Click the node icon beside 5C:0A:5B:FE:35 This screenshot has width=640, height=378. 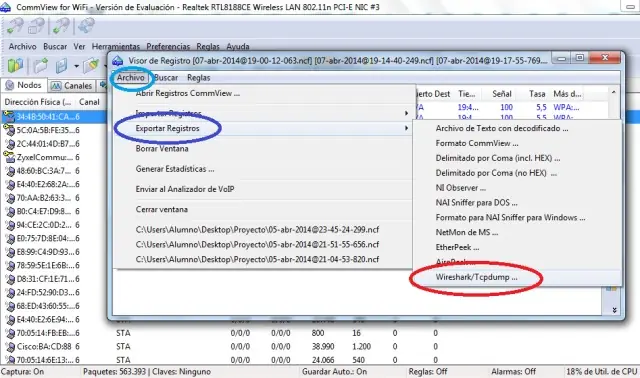(9, 130)
